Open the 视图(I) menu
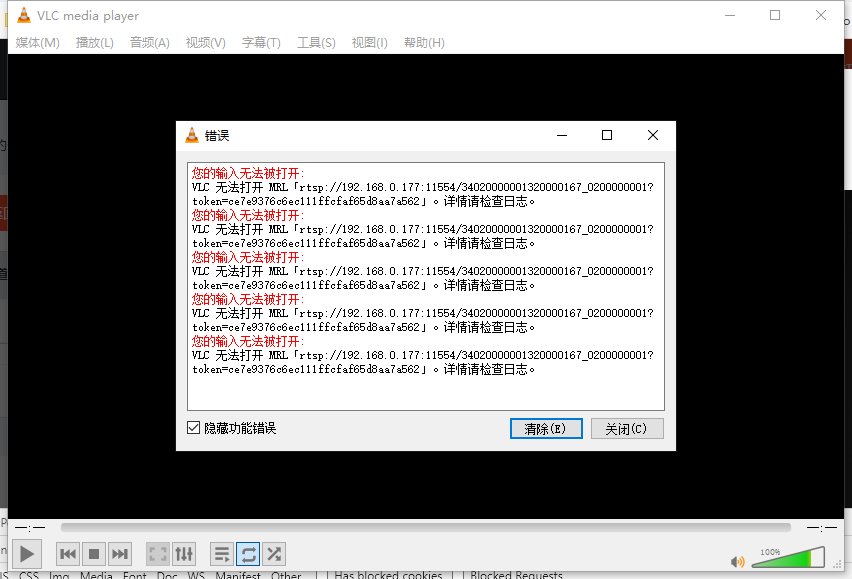The image size is (852, 579). point(369,43)
